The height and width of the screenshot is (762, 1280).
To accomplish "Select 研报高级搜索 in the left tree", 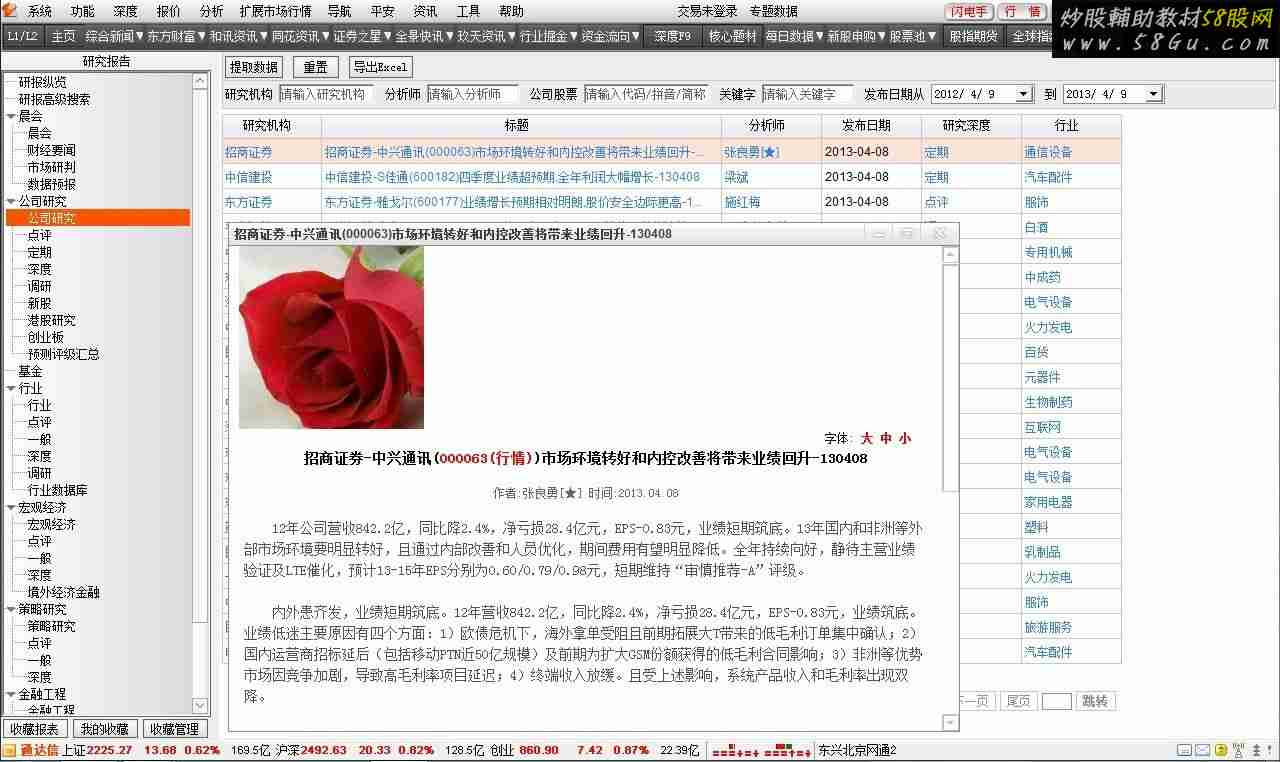I will pyautogui.click(x=54, y=99).
